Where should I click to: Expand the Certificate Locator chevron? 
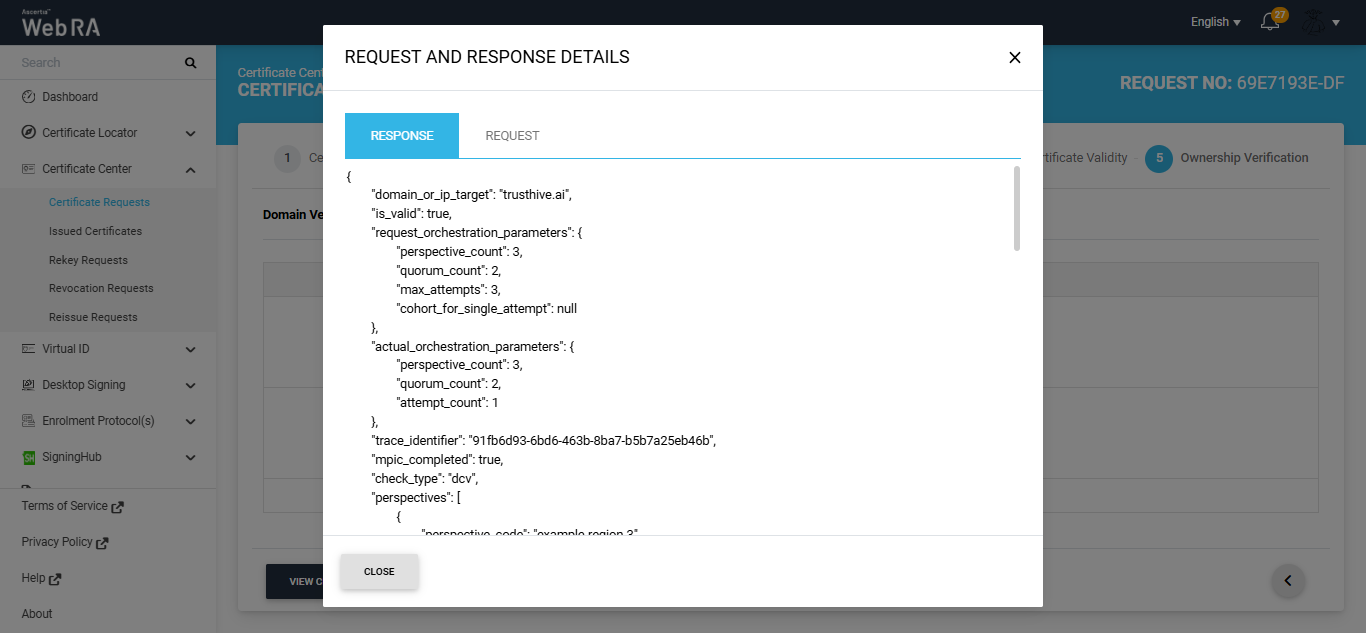pyautogui.click(x=190, y=133)
